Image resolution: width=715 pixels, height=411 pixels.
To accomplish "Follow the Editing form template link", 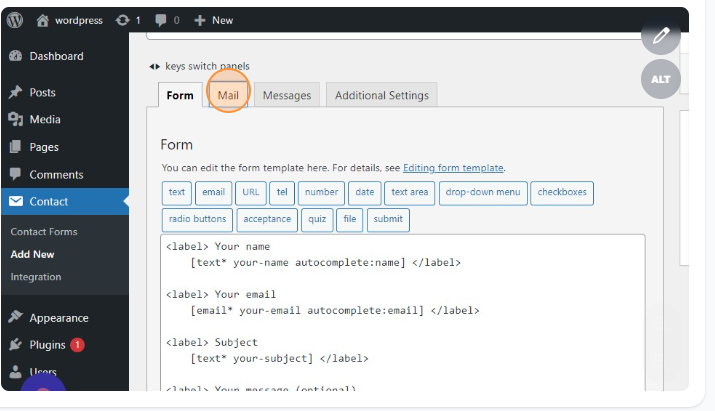I will (453, 168).
